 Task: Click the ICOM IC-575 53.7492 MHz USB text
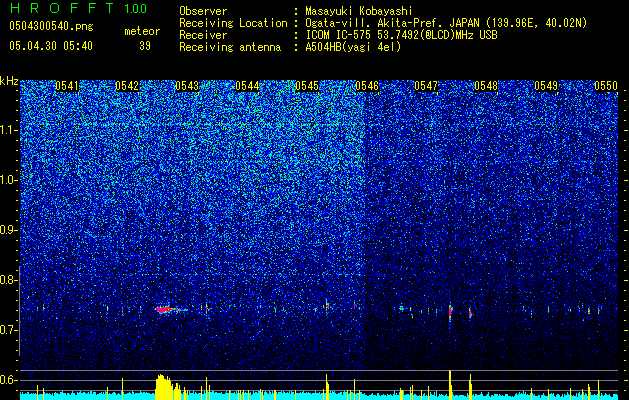pos(401,35)
